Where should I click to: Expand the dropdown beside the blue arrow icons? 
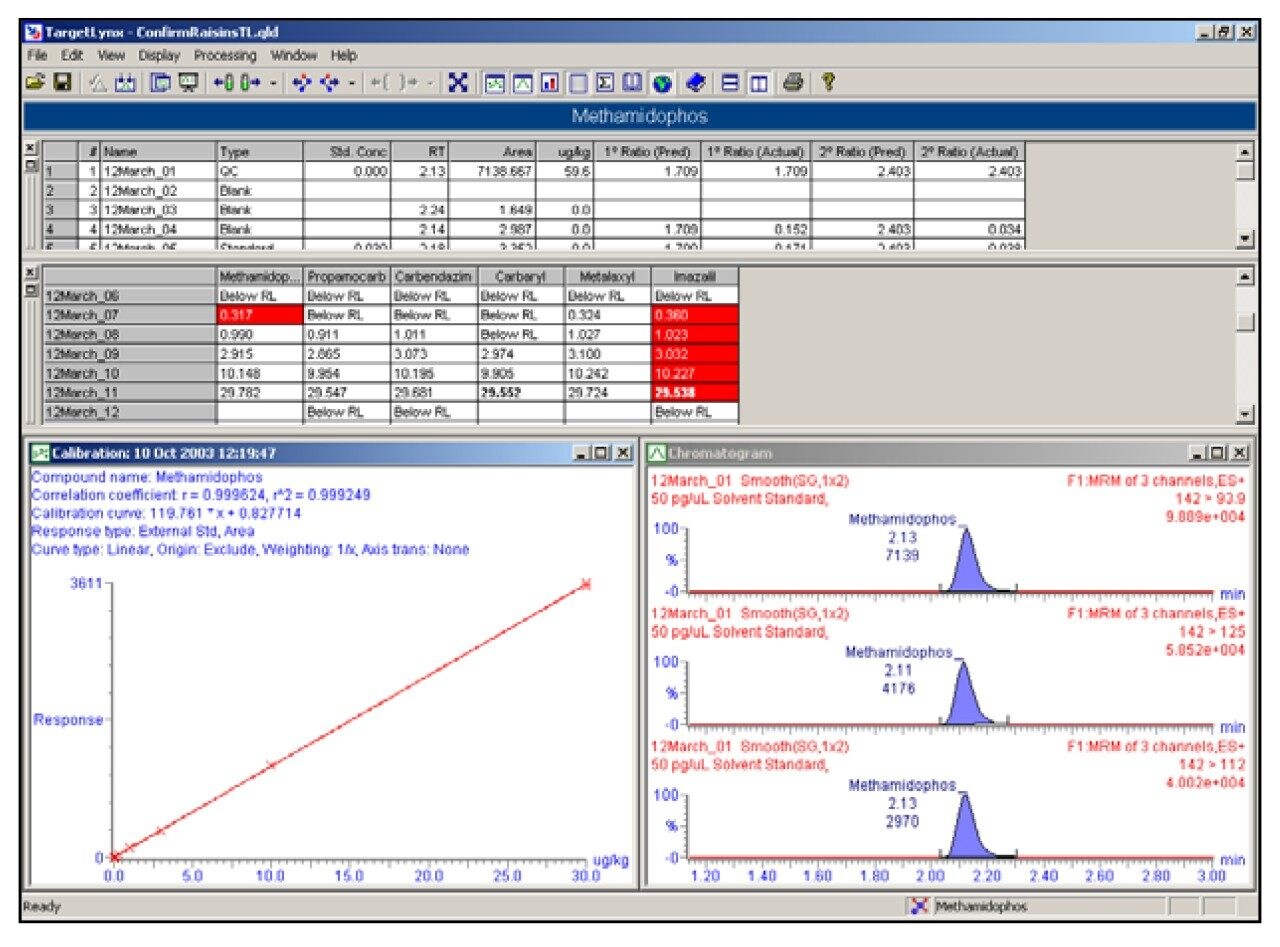tap(352, 83)
